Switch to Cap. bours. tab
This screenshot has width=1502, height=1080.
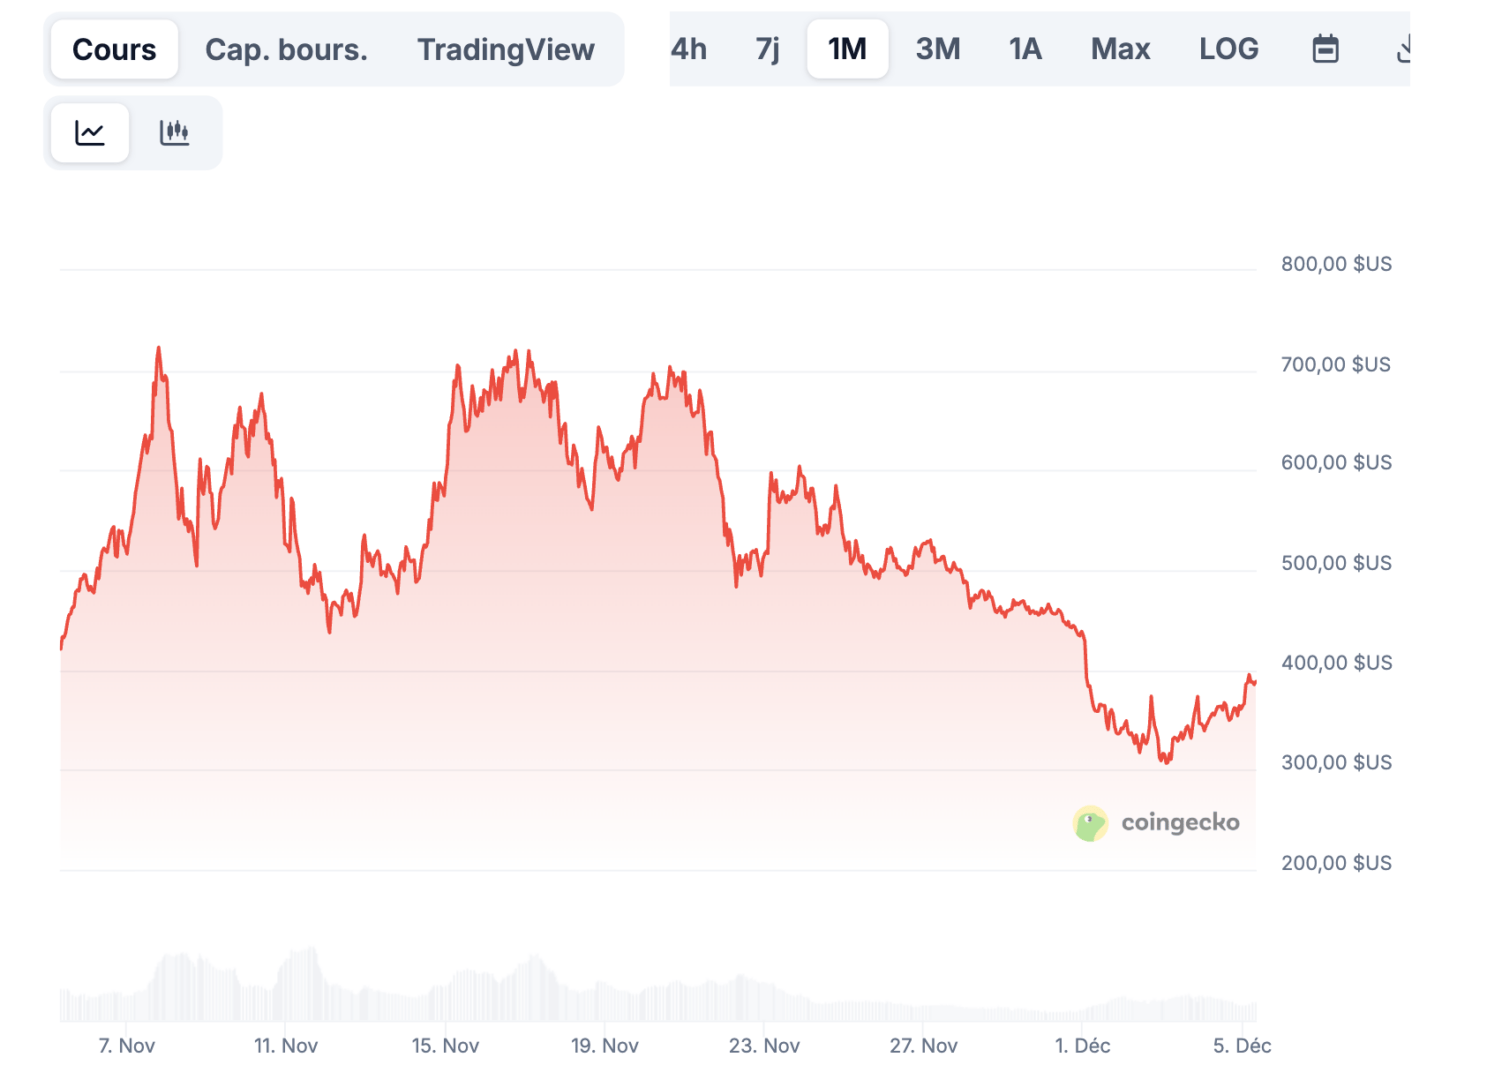(x=286, y=50)
